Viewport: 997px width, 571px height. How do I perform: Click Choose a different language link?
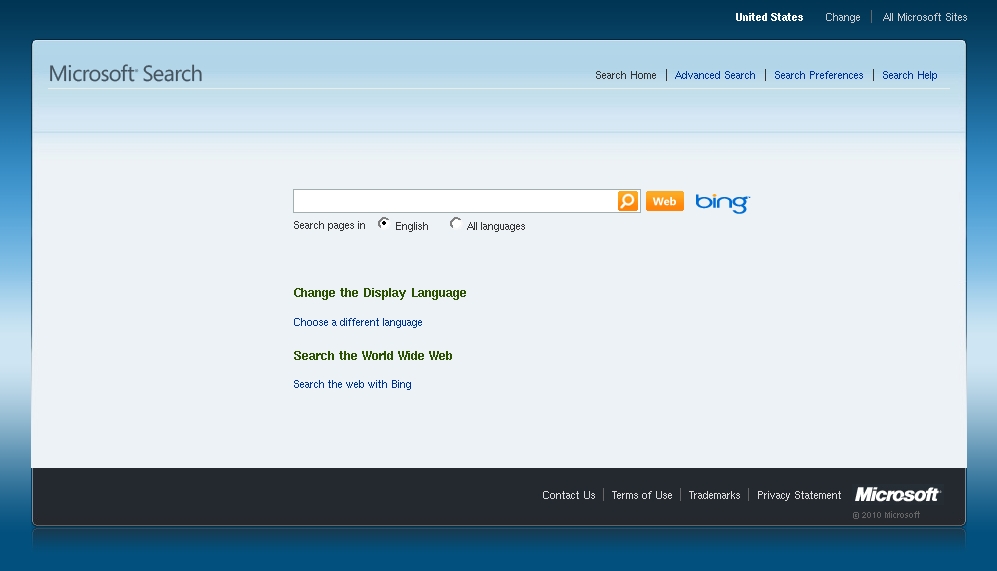click(x=358, y=322)
